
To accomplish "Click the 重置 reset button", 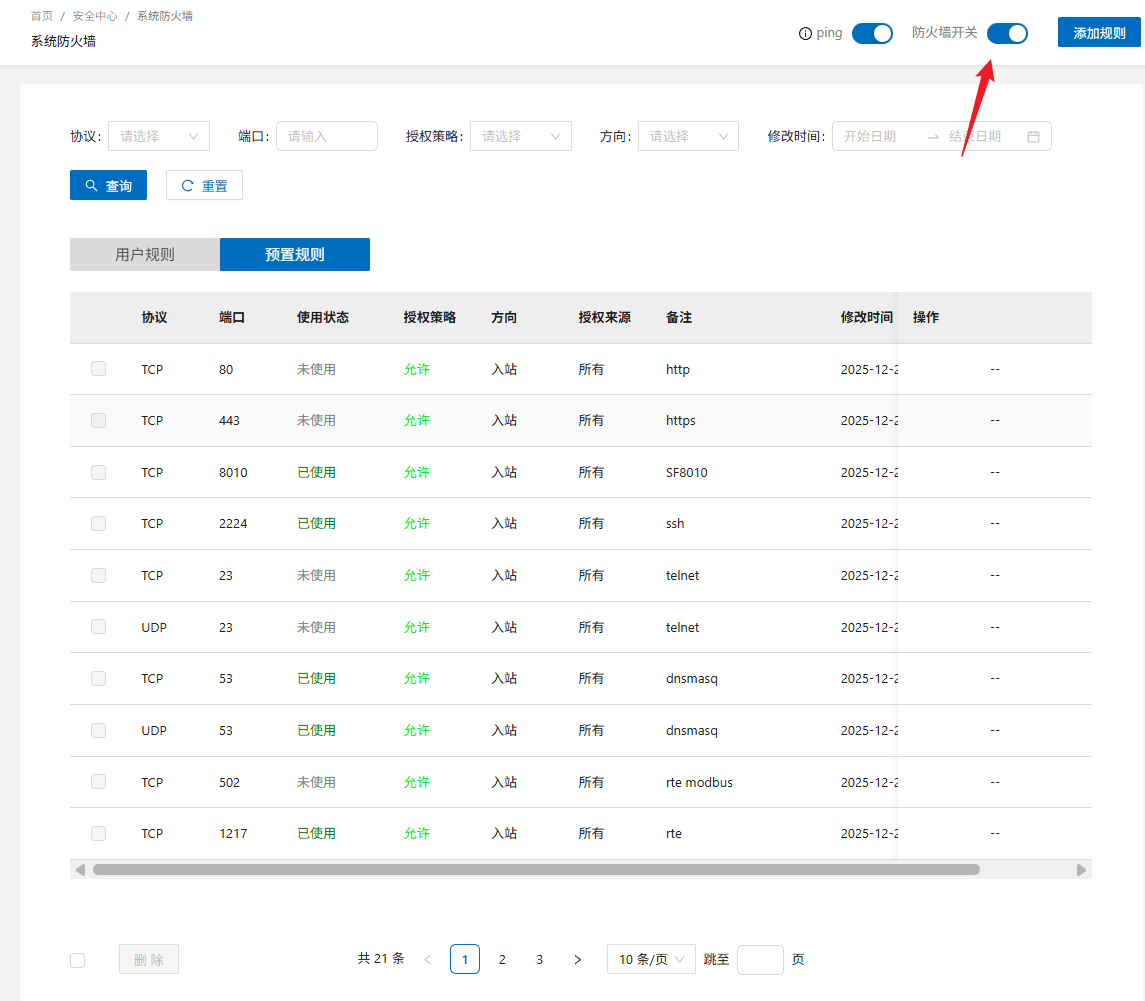I will point(204,186).
